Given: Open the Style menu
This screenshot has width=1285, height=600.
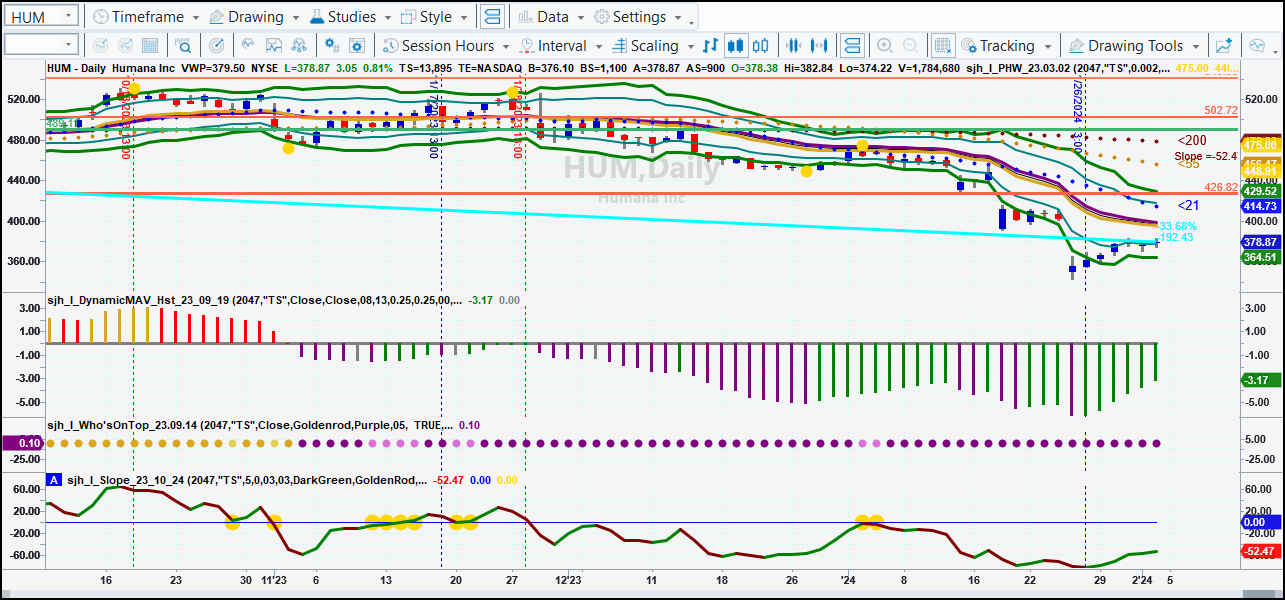Looking at the screenshot, I should [435, 17].
